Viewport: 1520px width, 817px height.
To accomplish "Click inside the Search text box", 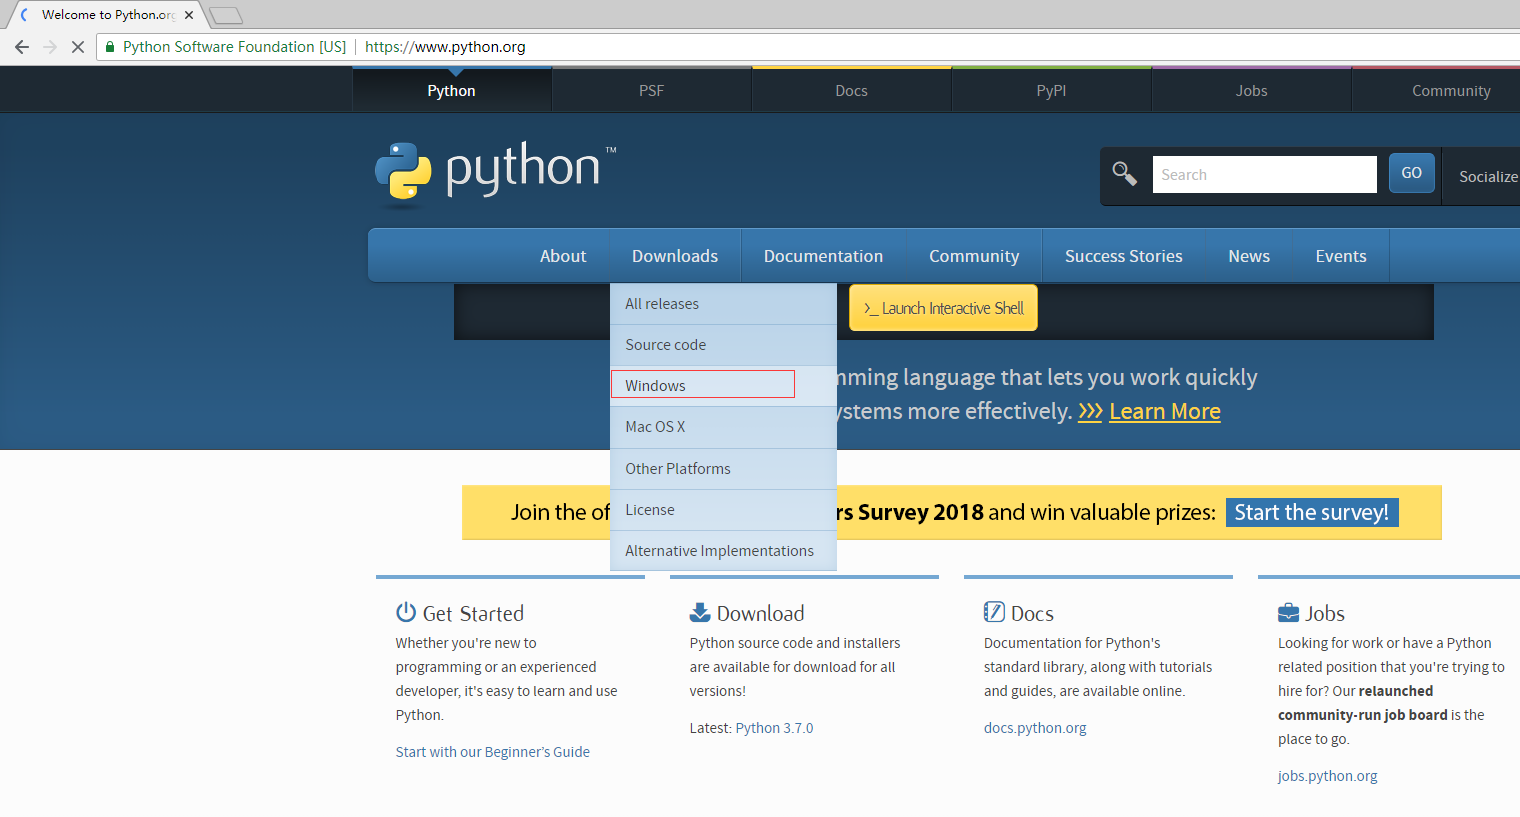I will pyautogui.click(x=1264, y=174).
